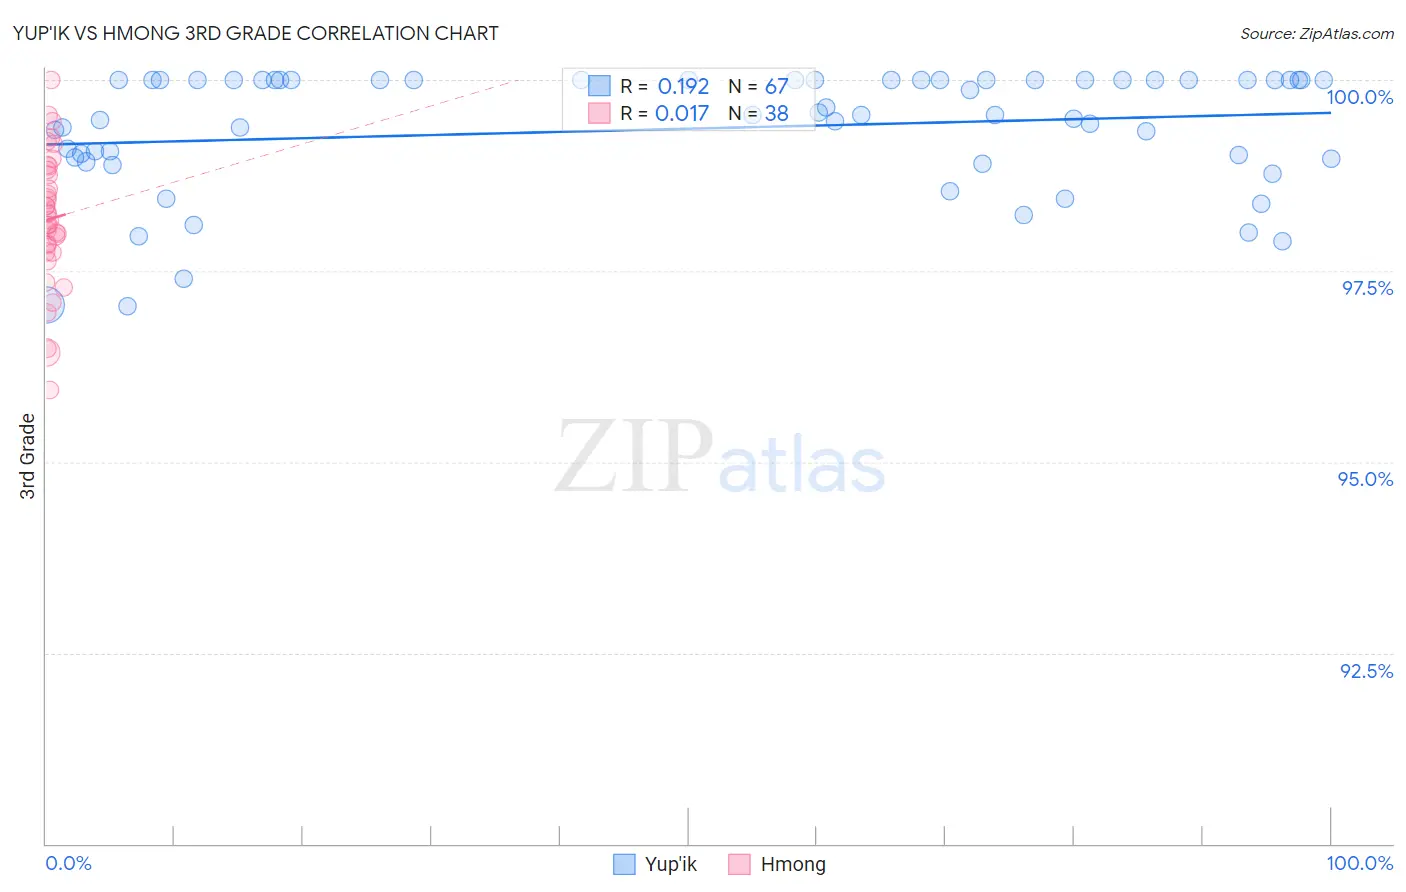Select the R = 0.017 correlation value
This screenshot has width=1406, height=892.
(664, 114)
